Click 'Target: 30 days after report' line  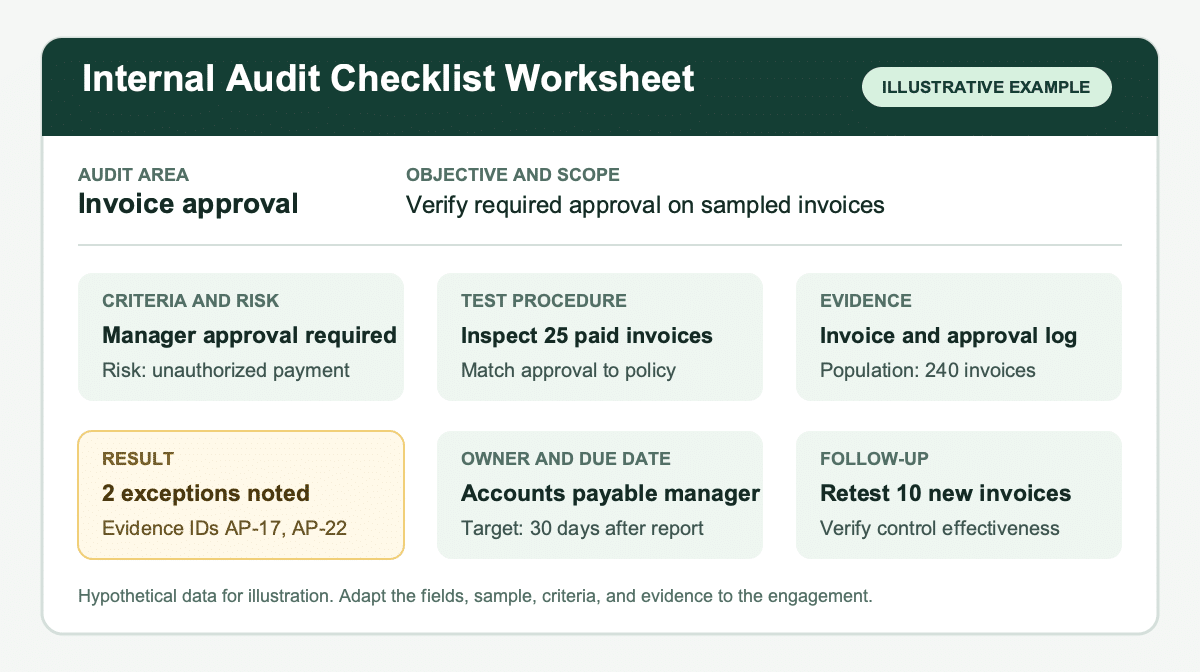[x=582, y=527]
